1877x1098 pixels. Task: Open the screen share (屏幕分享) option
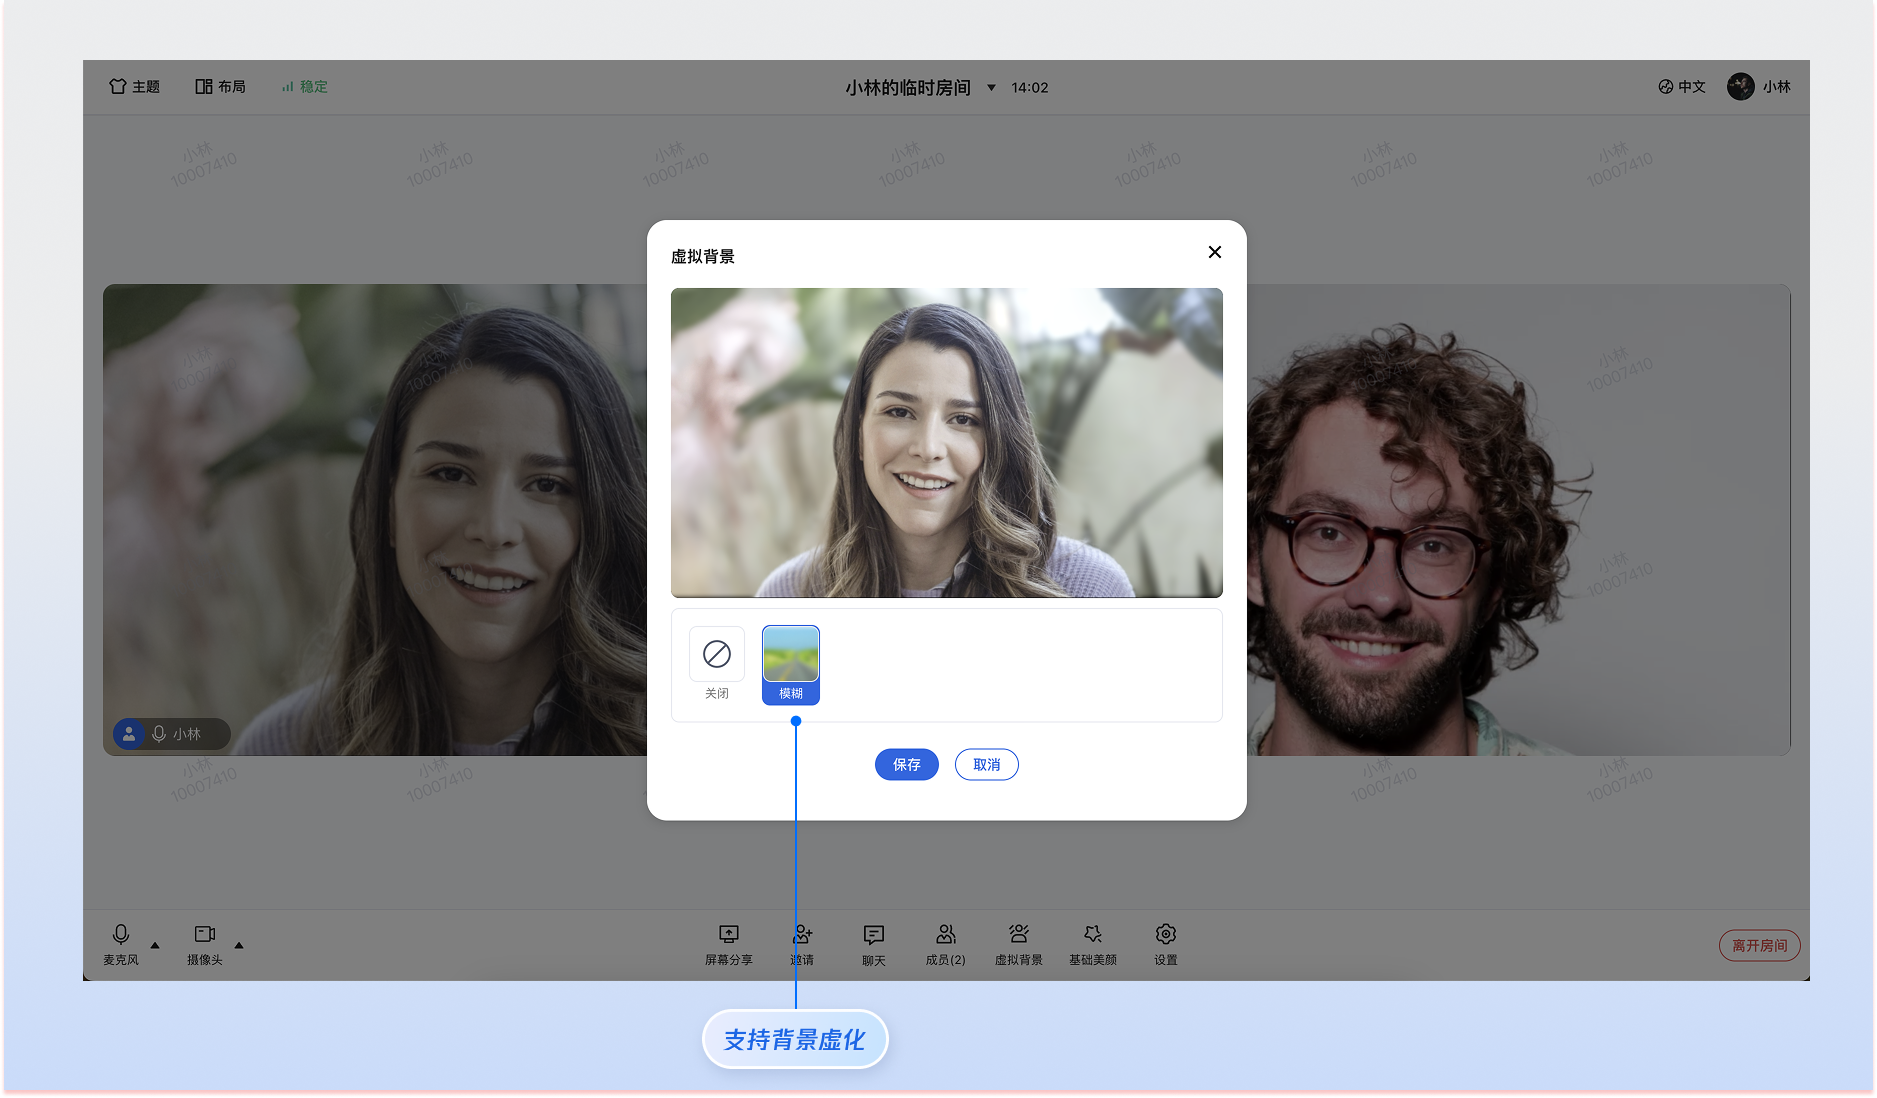[x=728, y=943]
